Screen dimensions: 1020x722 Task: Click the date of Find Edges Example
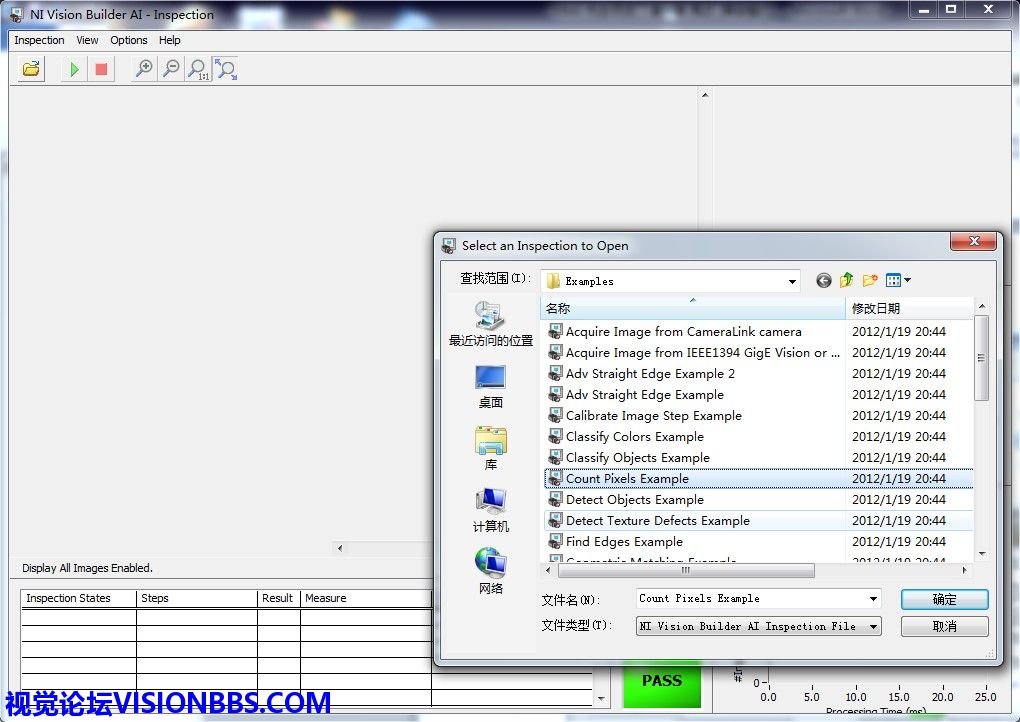[x=898, y=541]
